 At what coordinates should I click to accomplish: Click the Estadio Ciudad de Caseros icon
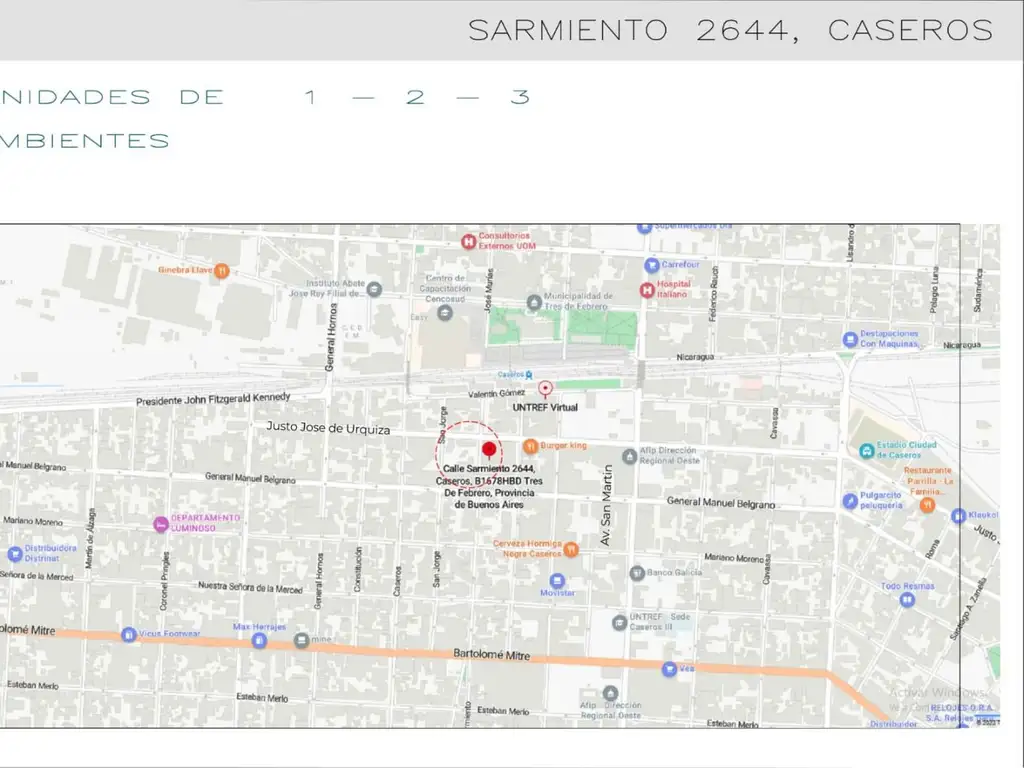click(866, 452)
